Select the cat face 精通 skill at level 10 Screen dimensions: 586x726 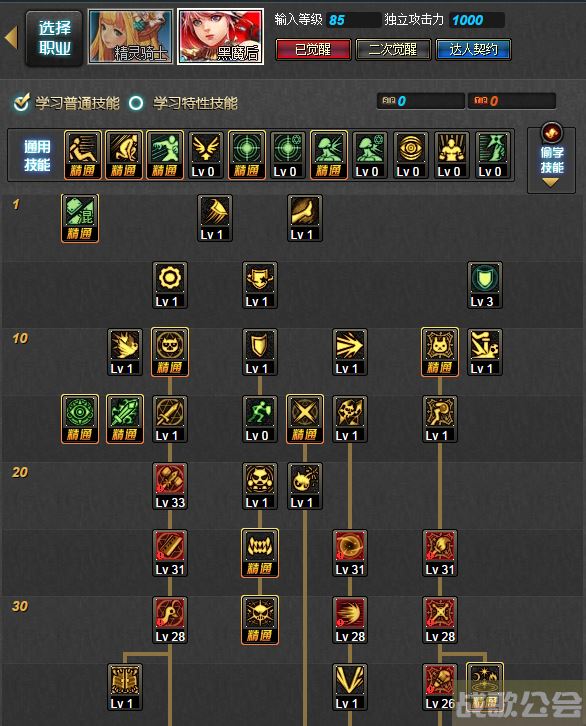coord(170,351)
